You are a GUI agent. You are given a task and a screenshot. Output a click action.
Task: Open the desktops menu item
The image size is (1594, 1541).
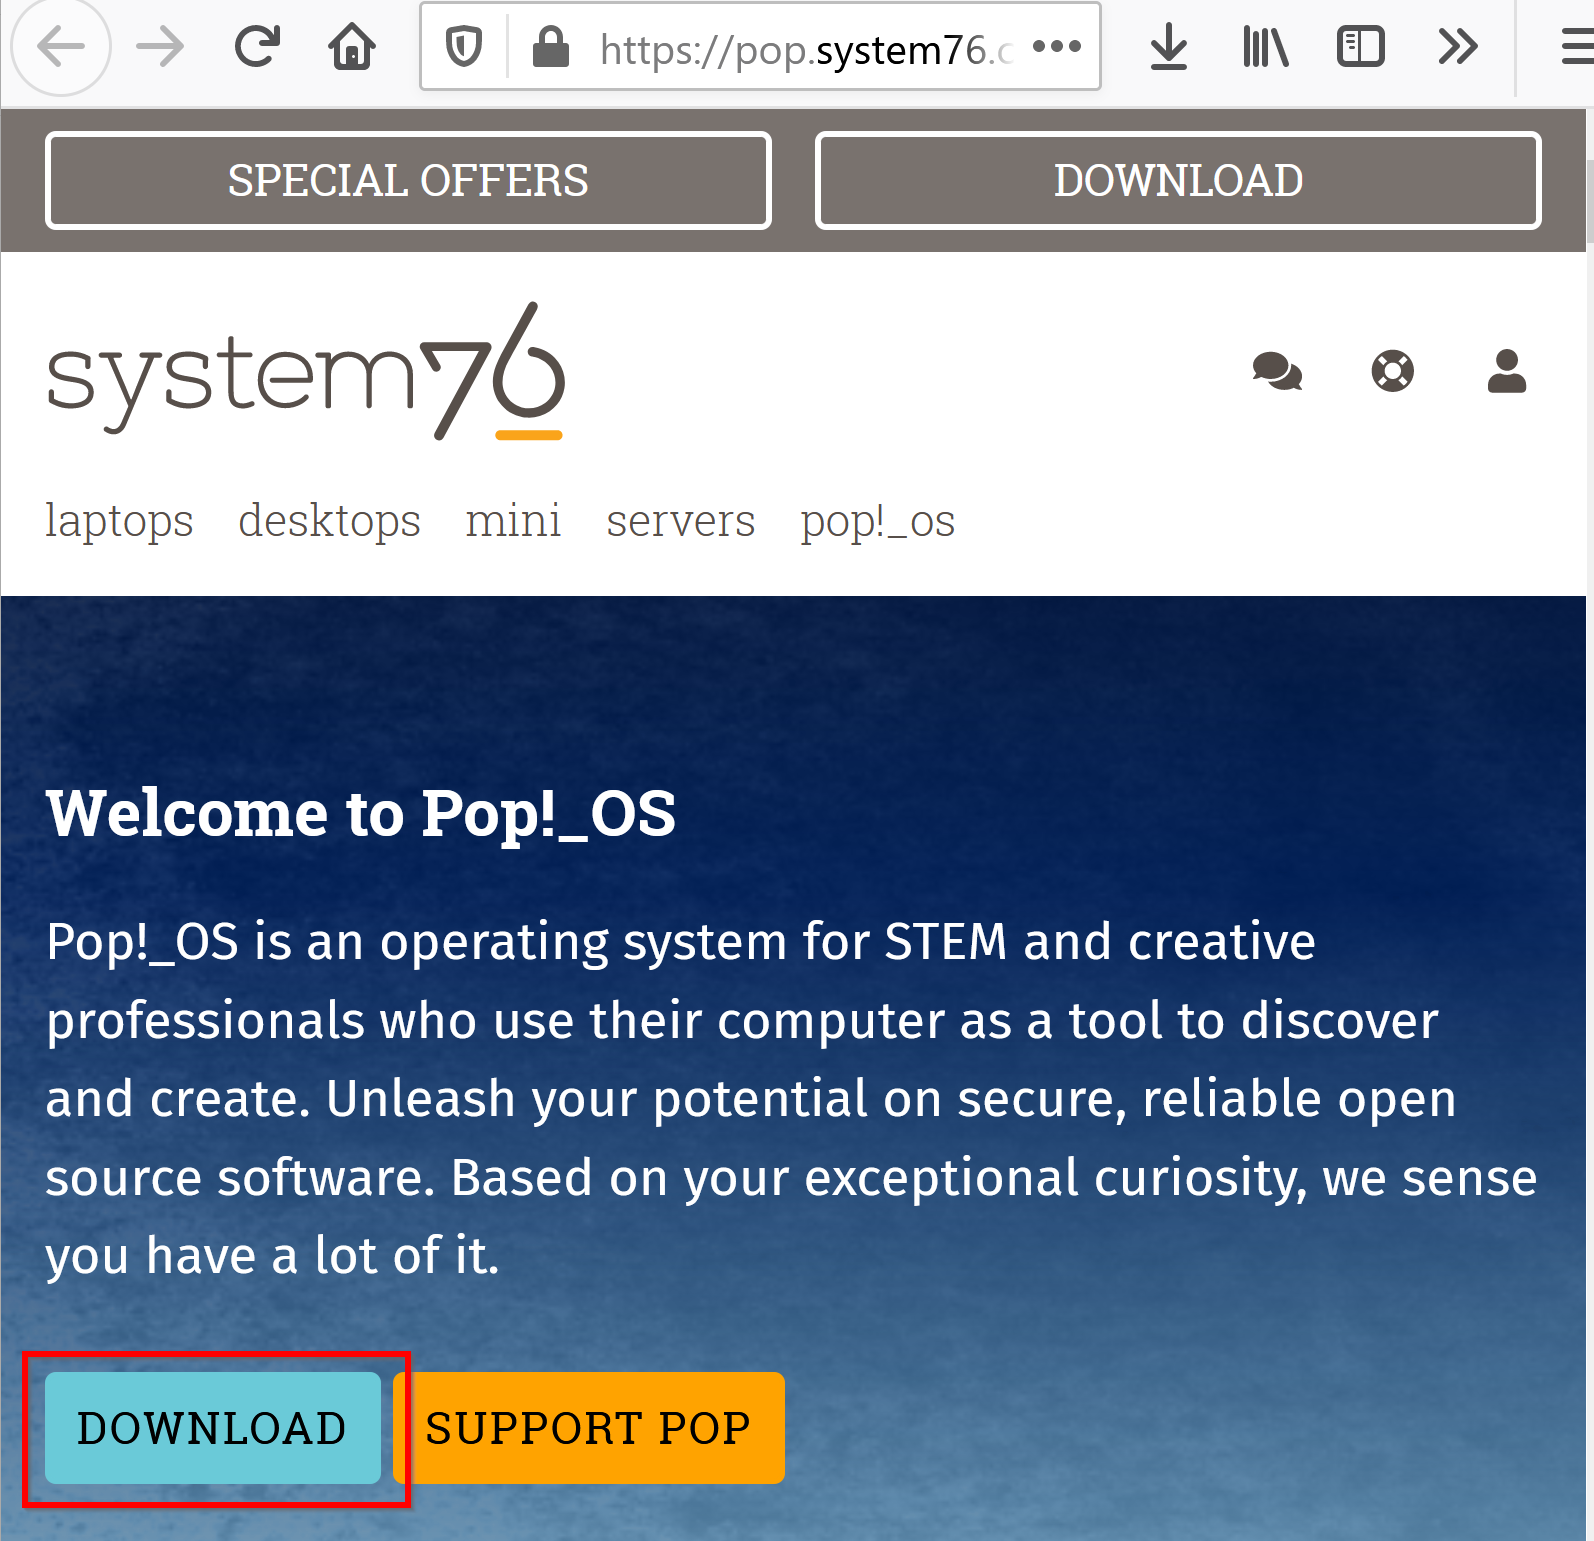pyautogui.click(x=329, y=521)
